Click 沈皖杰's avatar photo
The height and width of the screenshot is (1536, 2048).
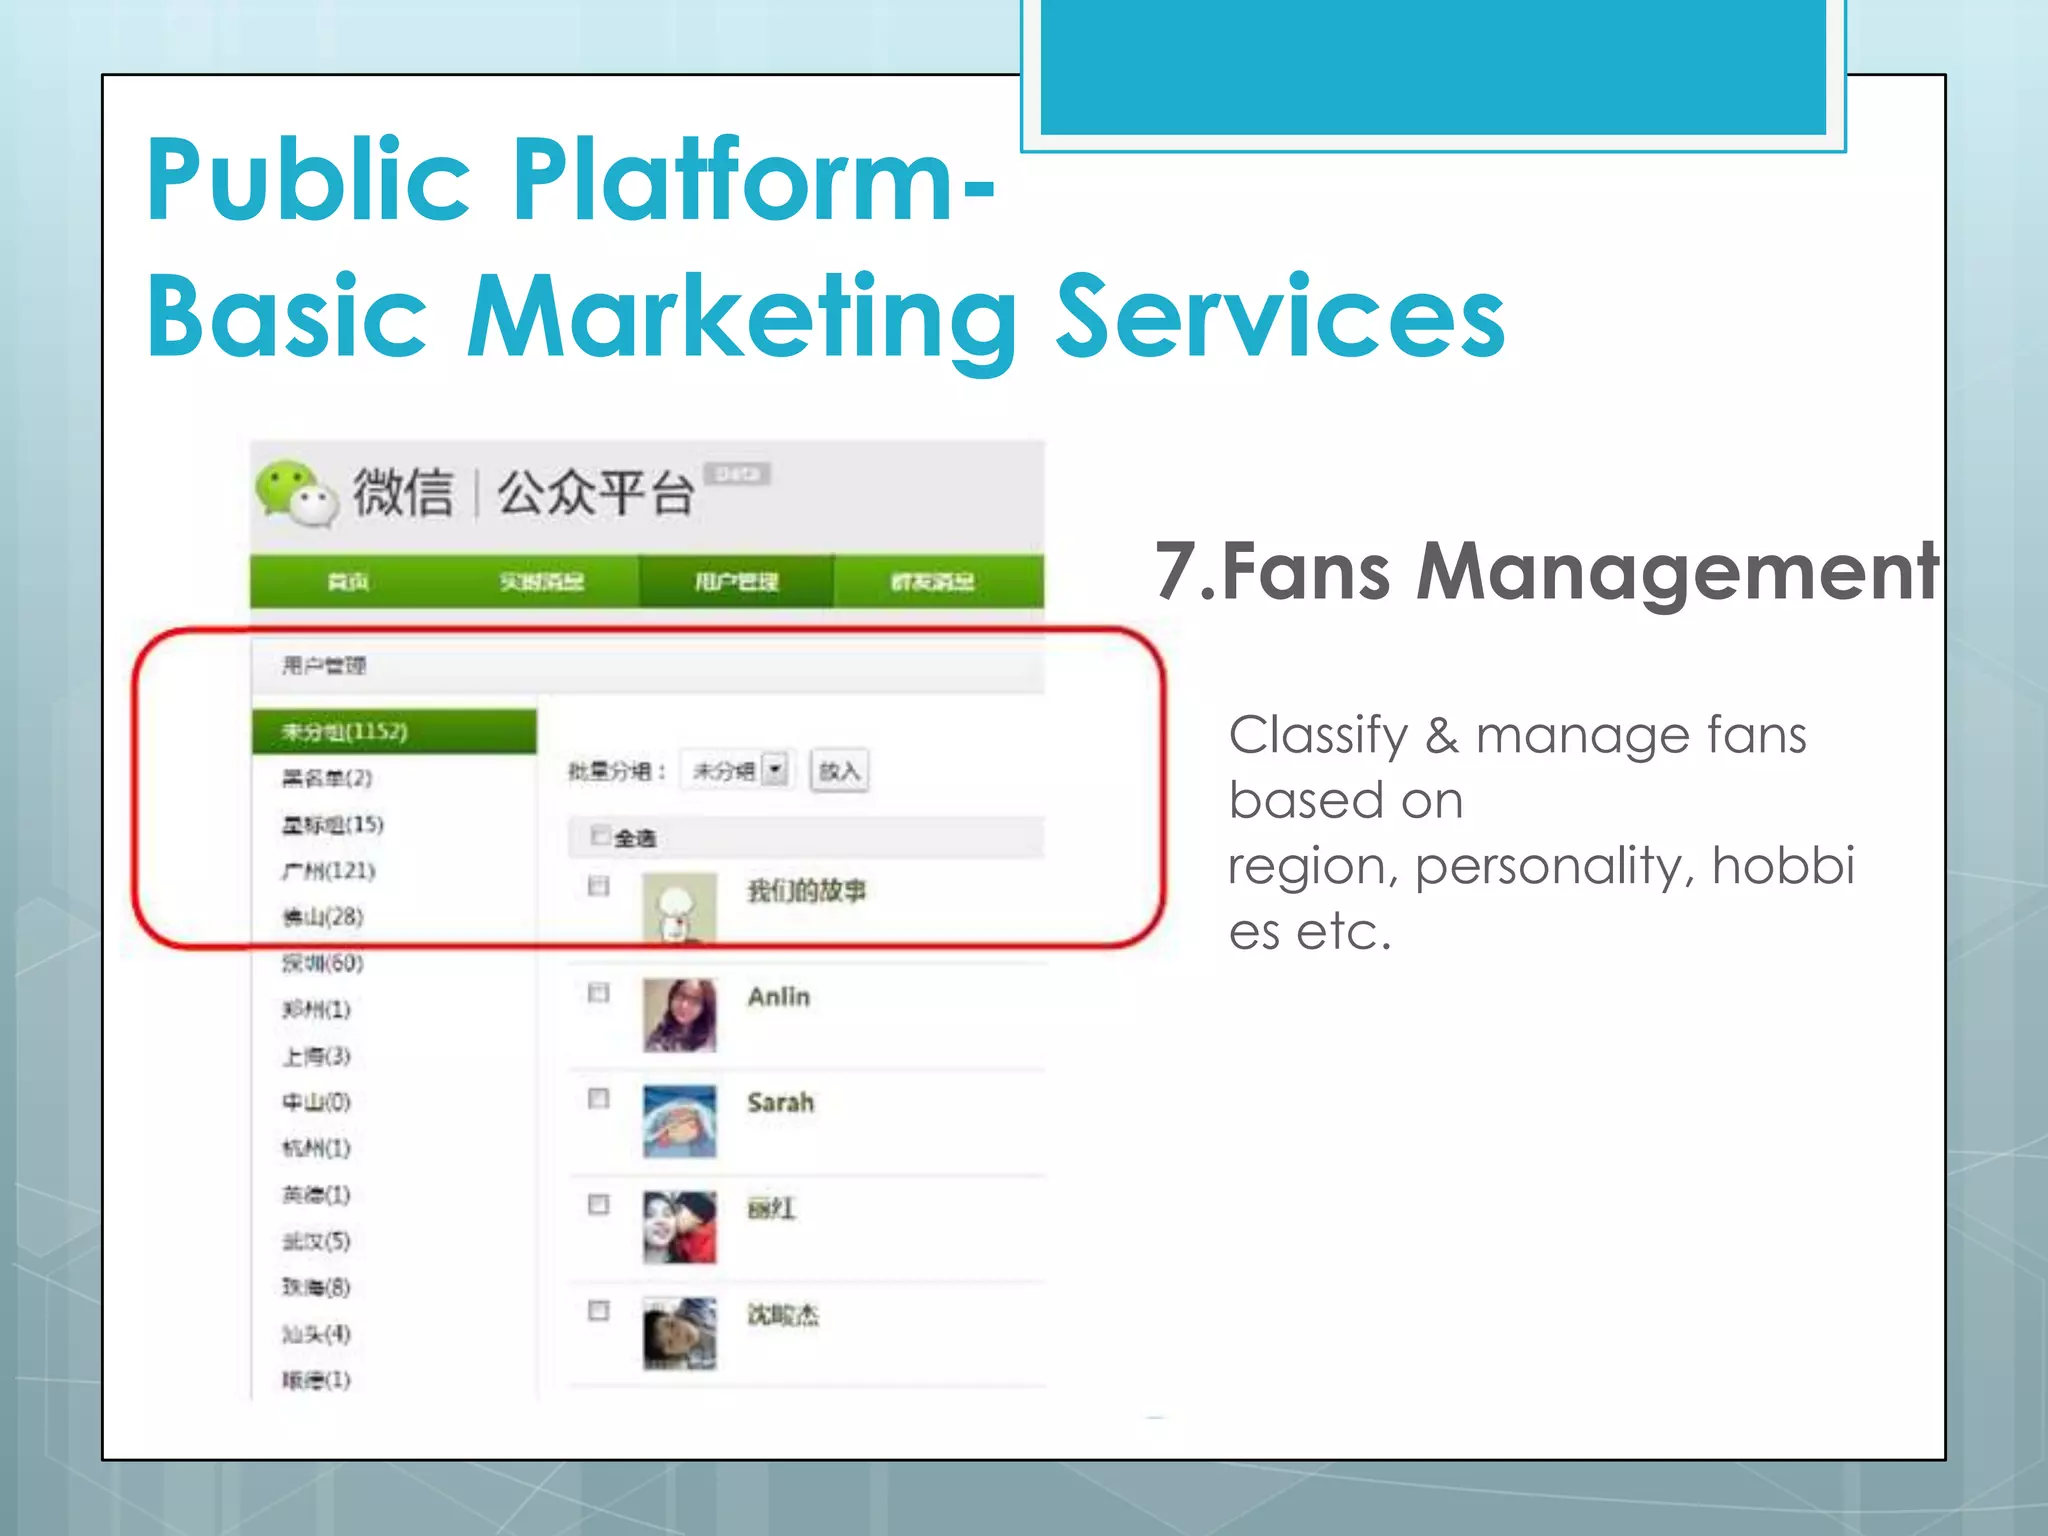679,1333
